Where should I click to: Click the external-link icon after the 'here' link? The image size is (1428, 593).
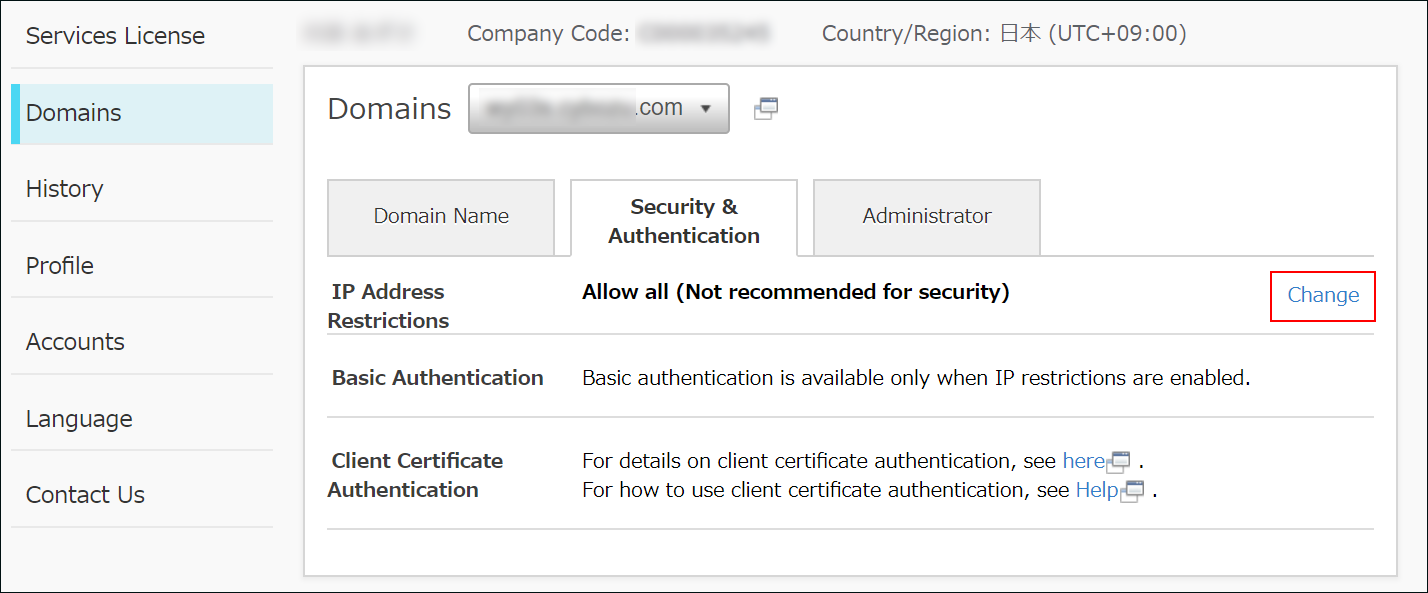click(1119, 462)
